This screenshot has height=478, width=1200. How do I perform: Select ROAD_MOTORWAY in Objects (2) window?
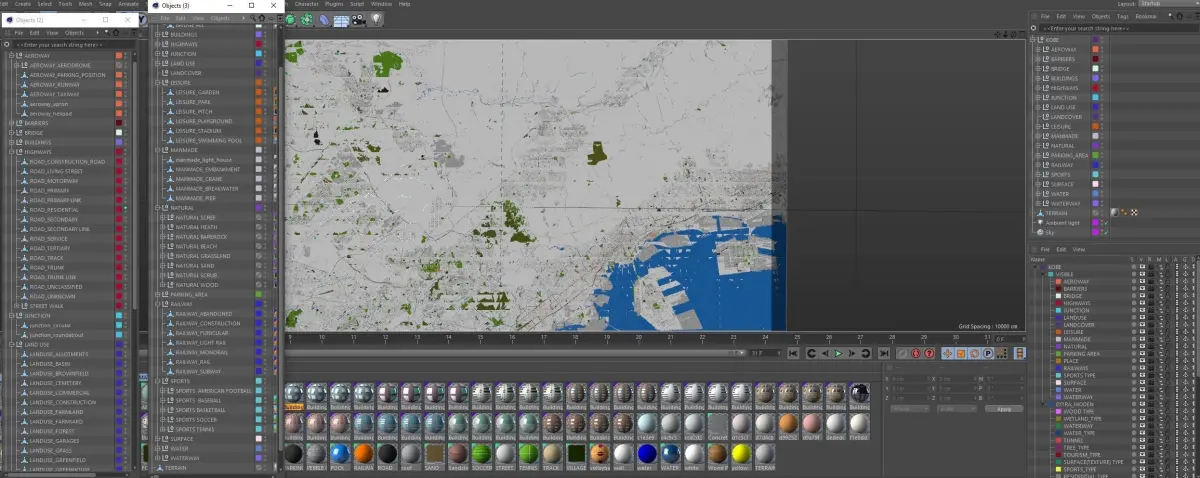pyautogui.click(x=54, y=181)
